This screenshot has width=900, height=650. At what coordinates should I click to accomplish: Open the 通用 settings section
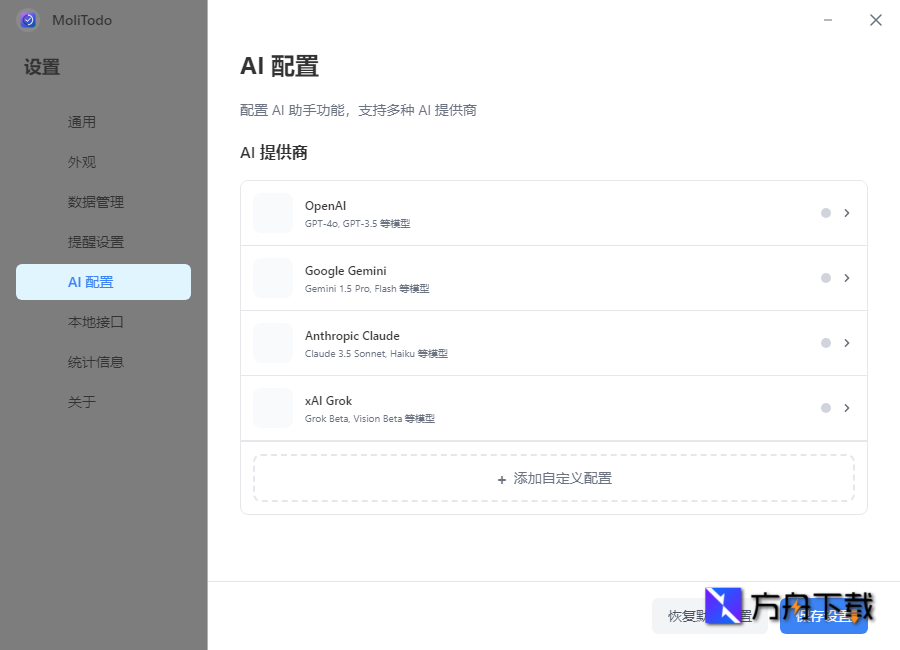point(82,121)
